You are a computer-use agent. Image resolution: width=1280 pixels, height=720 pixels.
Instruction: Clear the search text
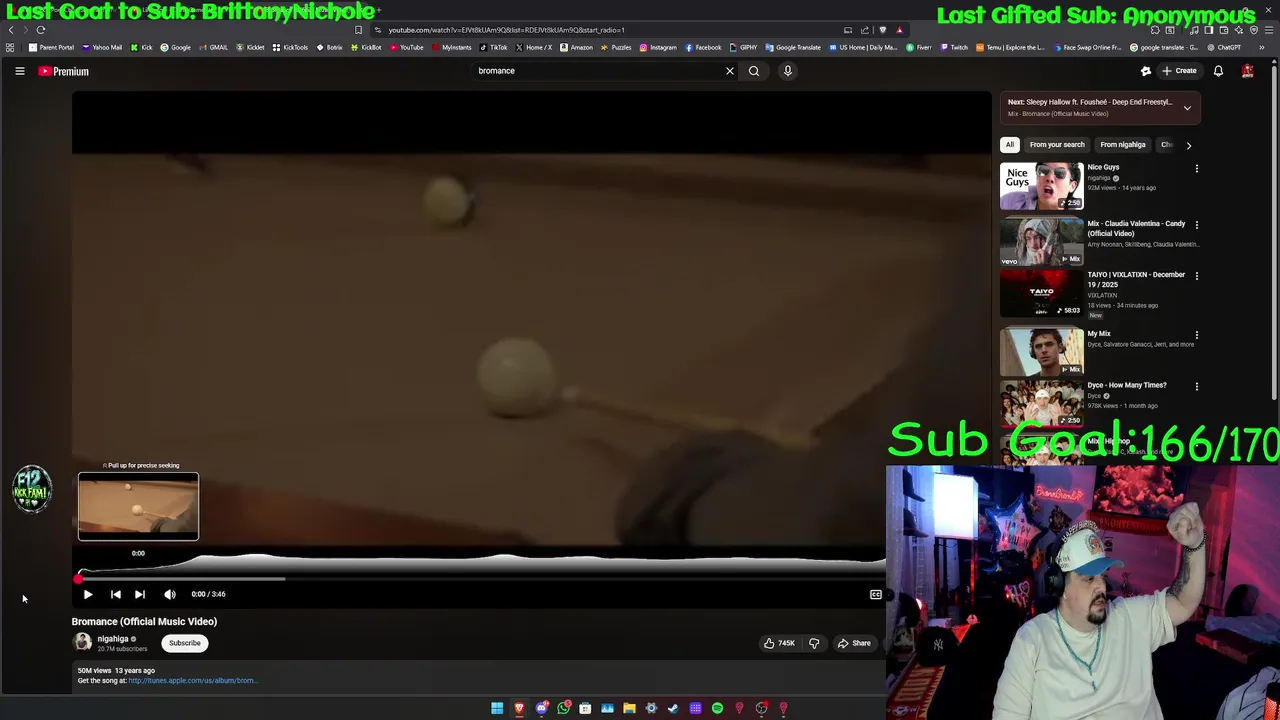(730, 71)
